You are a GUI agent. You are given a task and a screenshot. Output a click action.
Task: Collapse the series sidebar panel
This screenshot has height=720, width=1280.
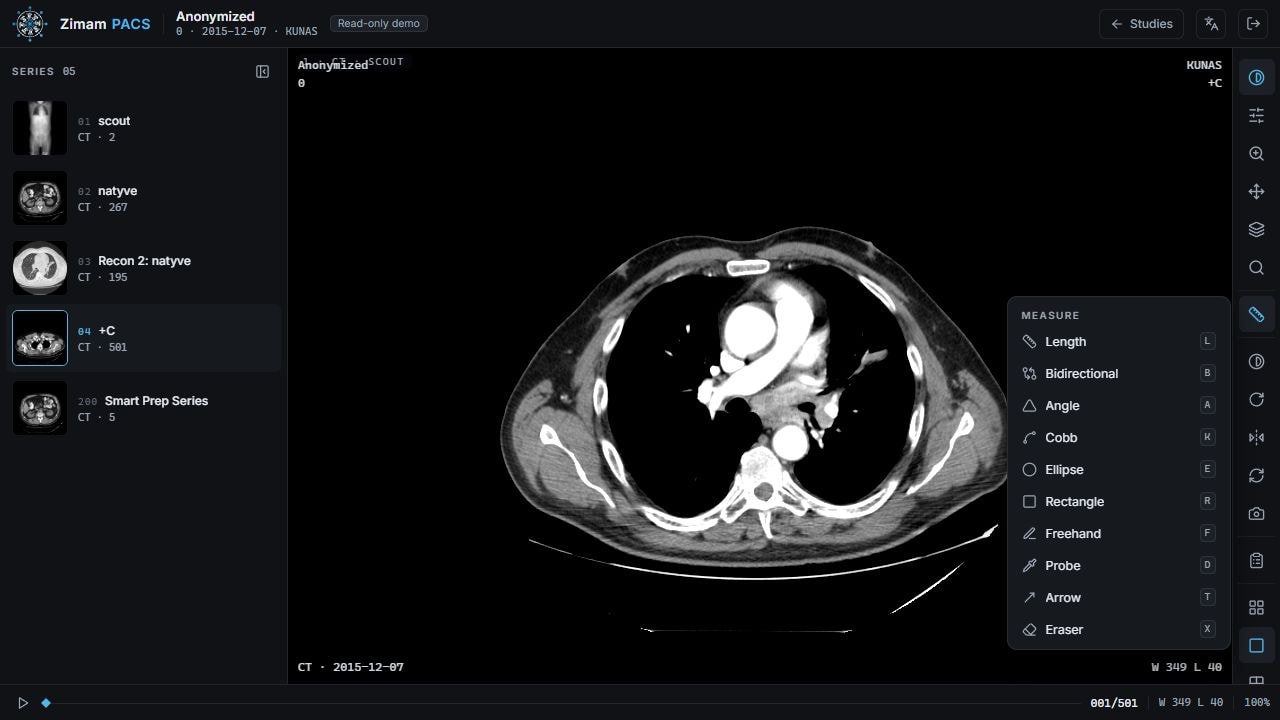(262, 72)
